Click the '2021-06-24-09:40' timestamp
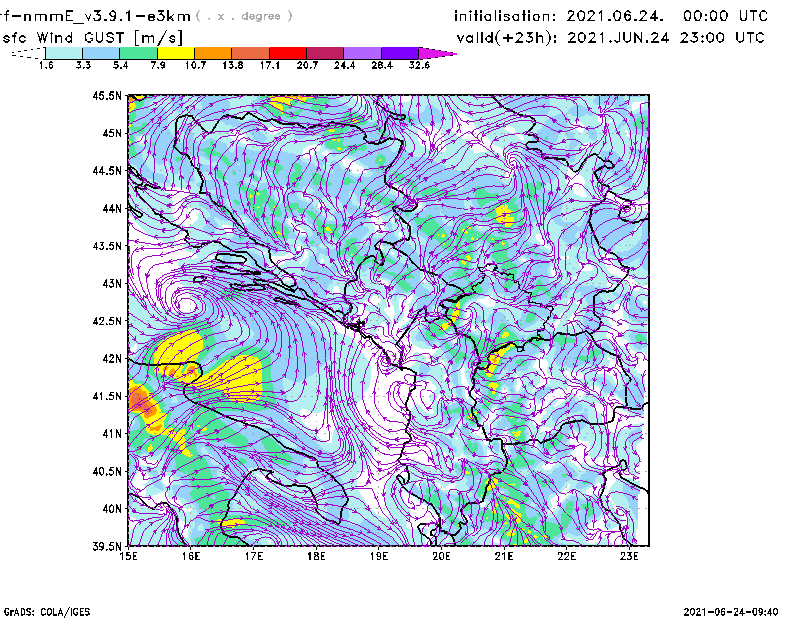This screenshot has height=618, width=800. click(731, 612)
